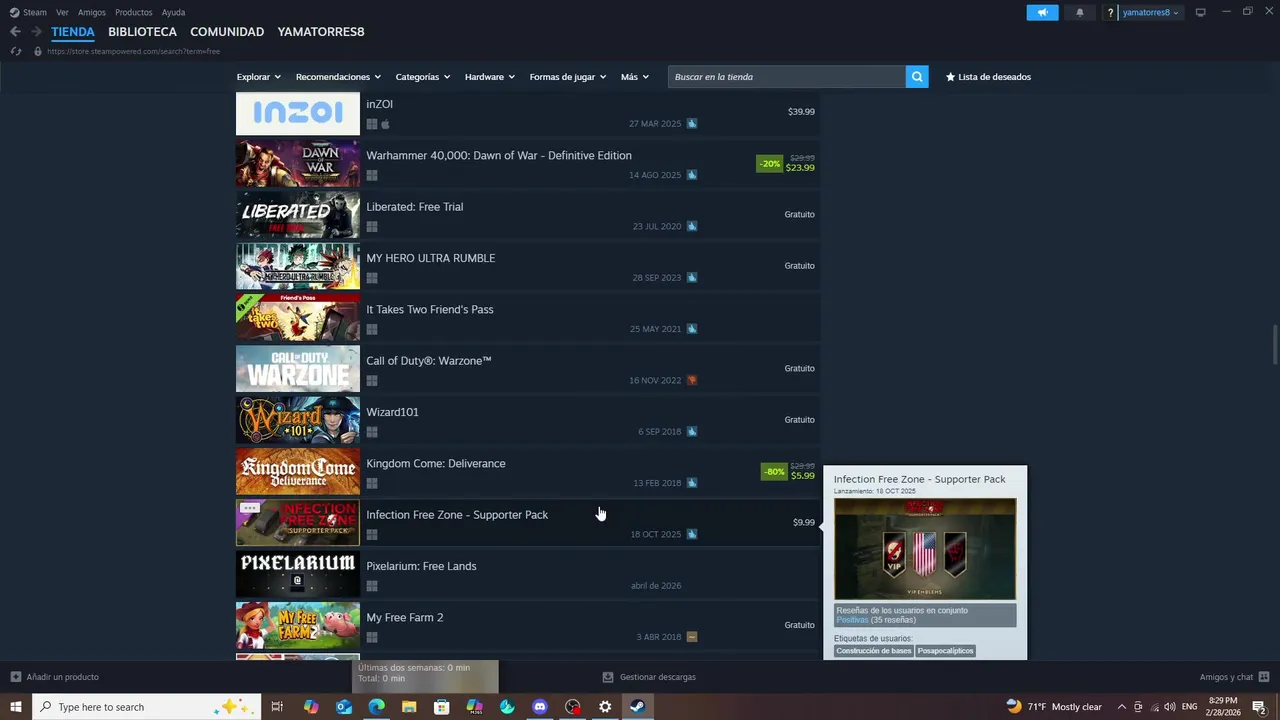Open Lista de deseados link
The image size is (1280, 720).
click(988, 77)
